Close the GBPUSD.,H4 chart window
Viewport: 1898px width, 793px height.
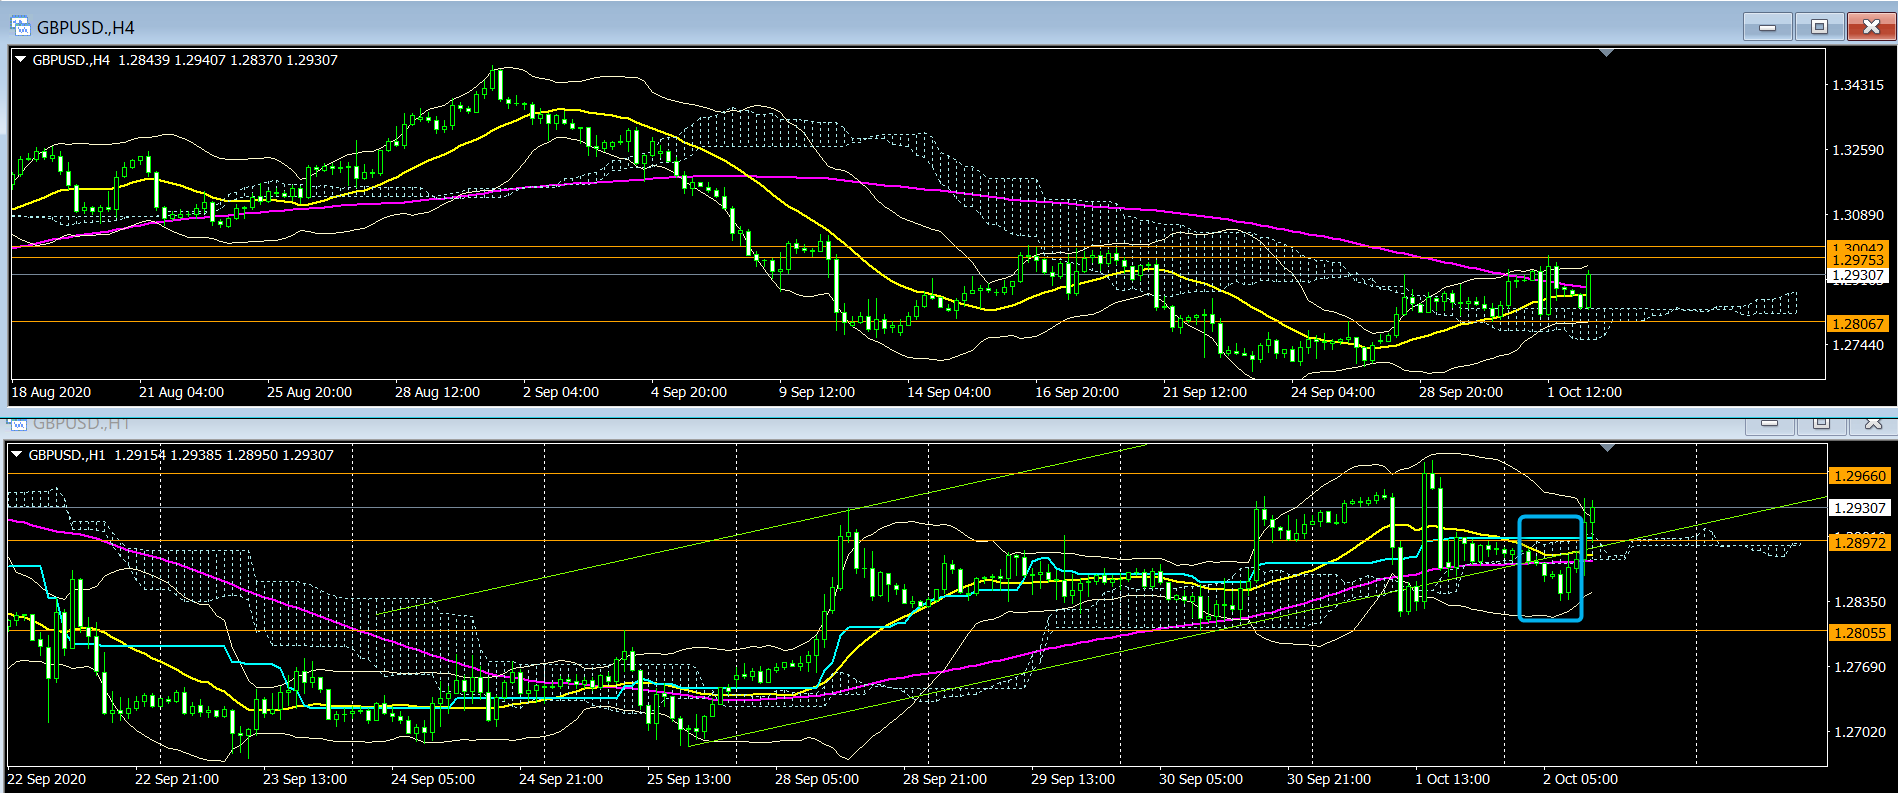point(1871,27)
